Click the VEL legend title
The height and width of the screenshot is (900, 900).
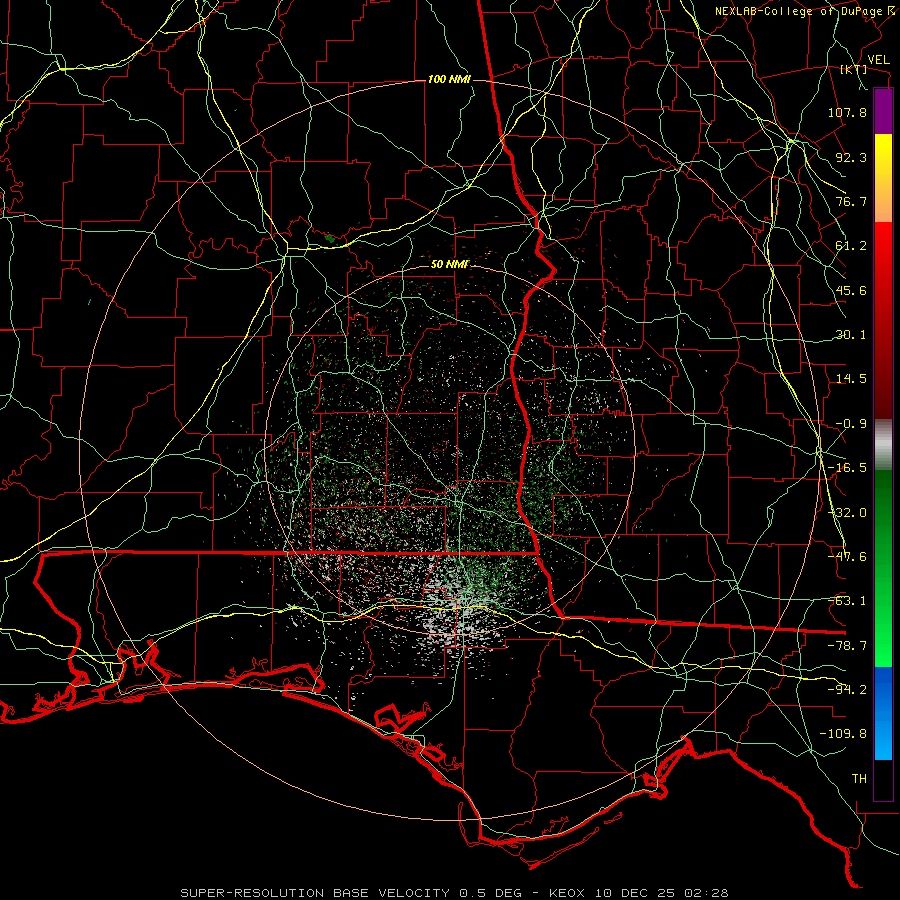click(878, 60)
